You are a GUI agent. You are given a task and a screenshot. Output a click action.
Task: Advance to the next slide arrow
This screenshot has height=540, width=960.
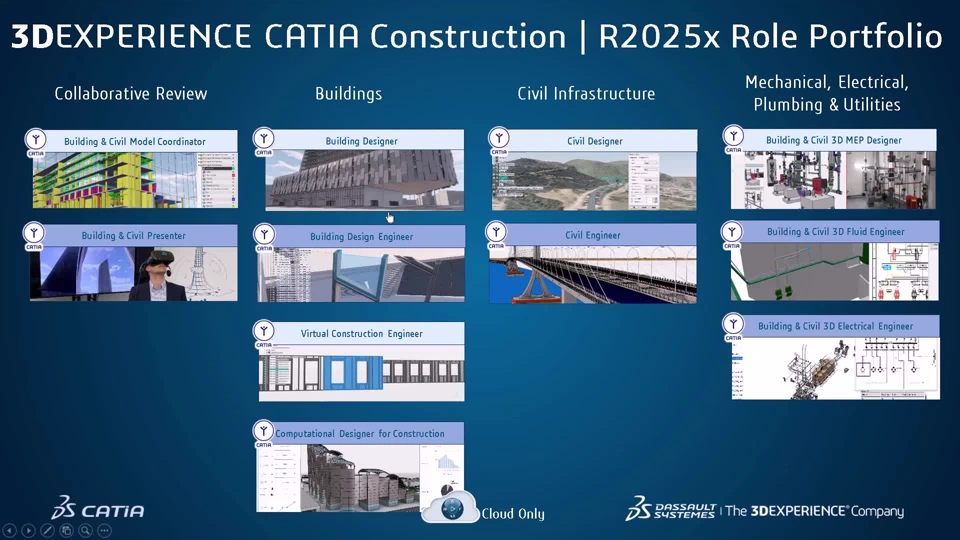pyautogui.click(x=28, y=530)
